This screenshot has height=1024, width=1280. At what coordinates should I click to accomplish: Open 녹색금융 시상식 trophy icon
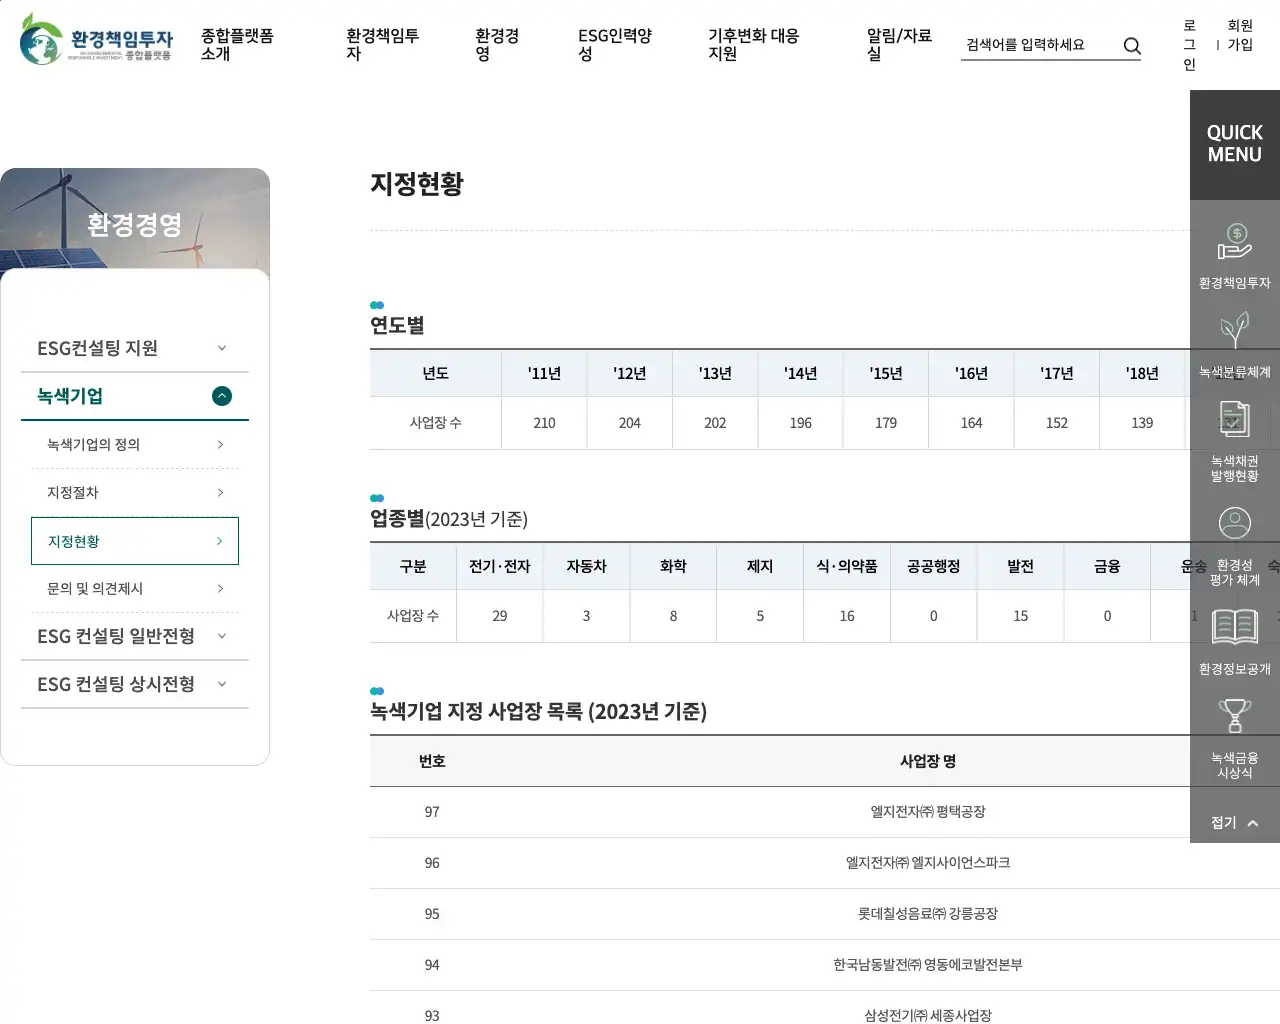pos(1234,717)
